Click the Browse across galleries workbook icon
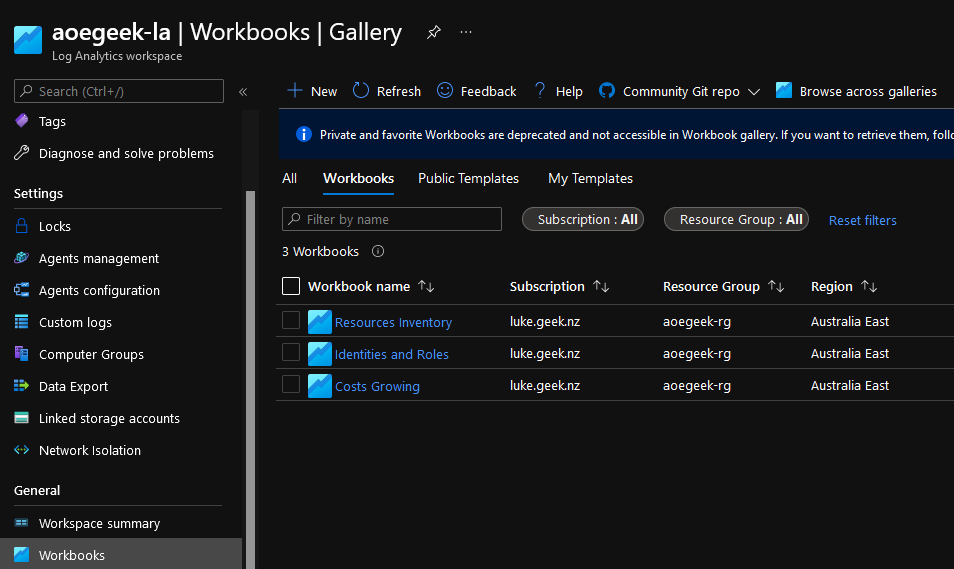This screenshot has height=569, width=954. (x=784, y=91)
